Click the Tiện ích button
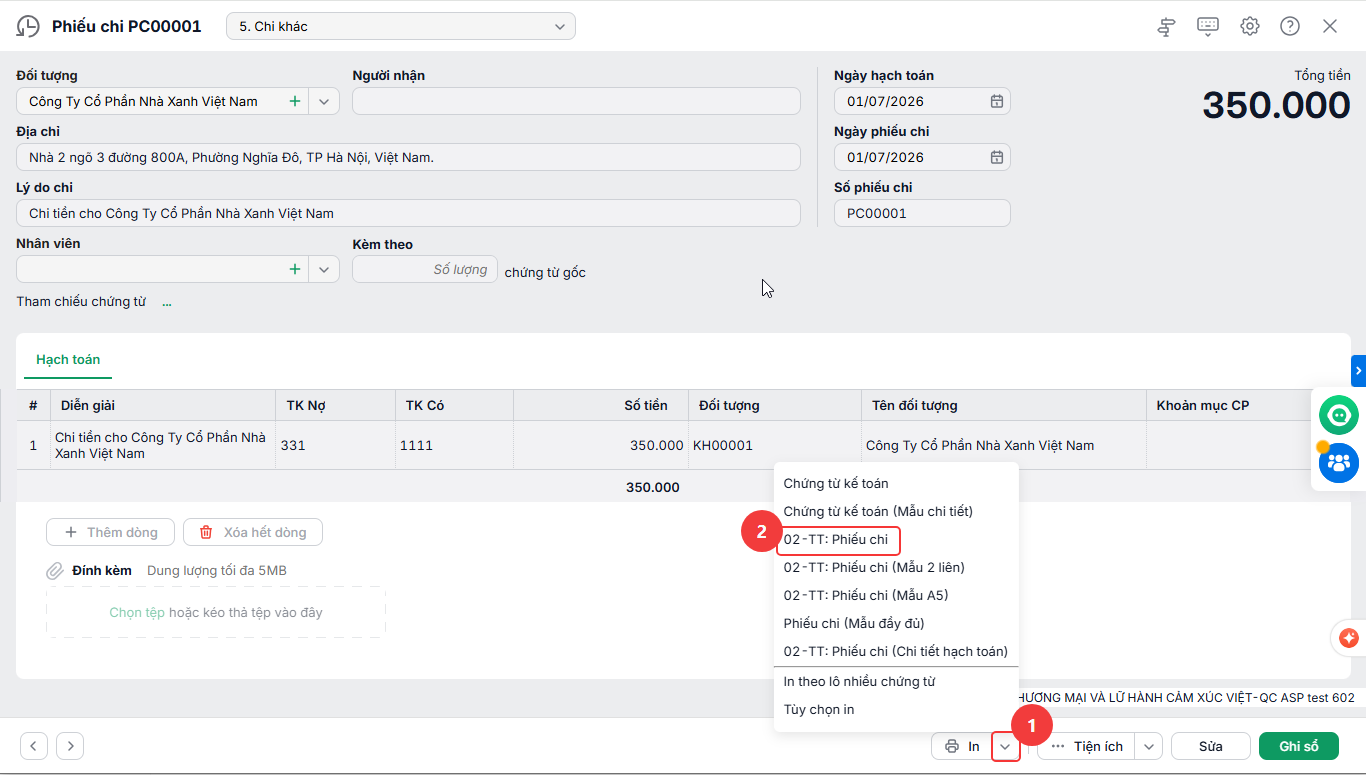This screenshot has height=775, width=1366. pos(1087,747)
